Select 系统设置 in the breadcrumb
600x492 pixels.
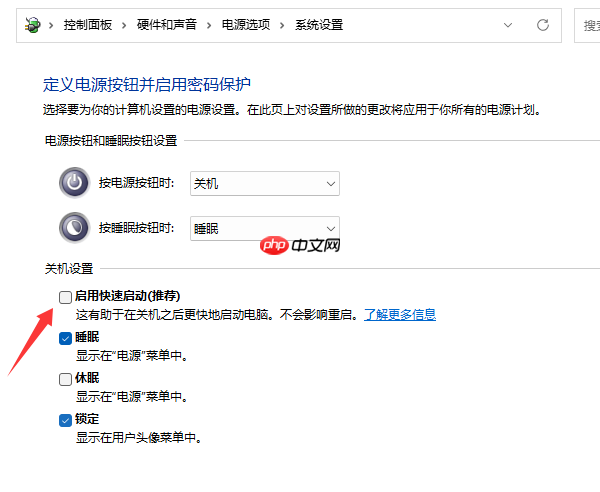(x=319, y=25)
